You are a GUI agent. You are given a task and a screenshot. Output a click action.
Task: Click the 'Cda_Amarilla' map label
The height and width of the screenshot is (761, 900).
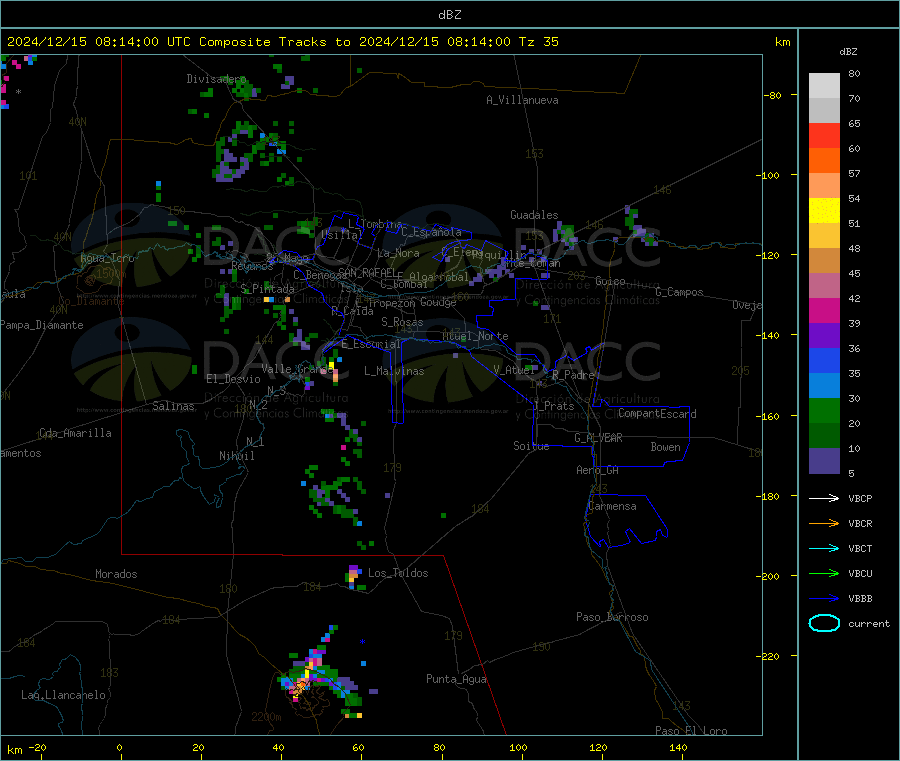(75, 433)
